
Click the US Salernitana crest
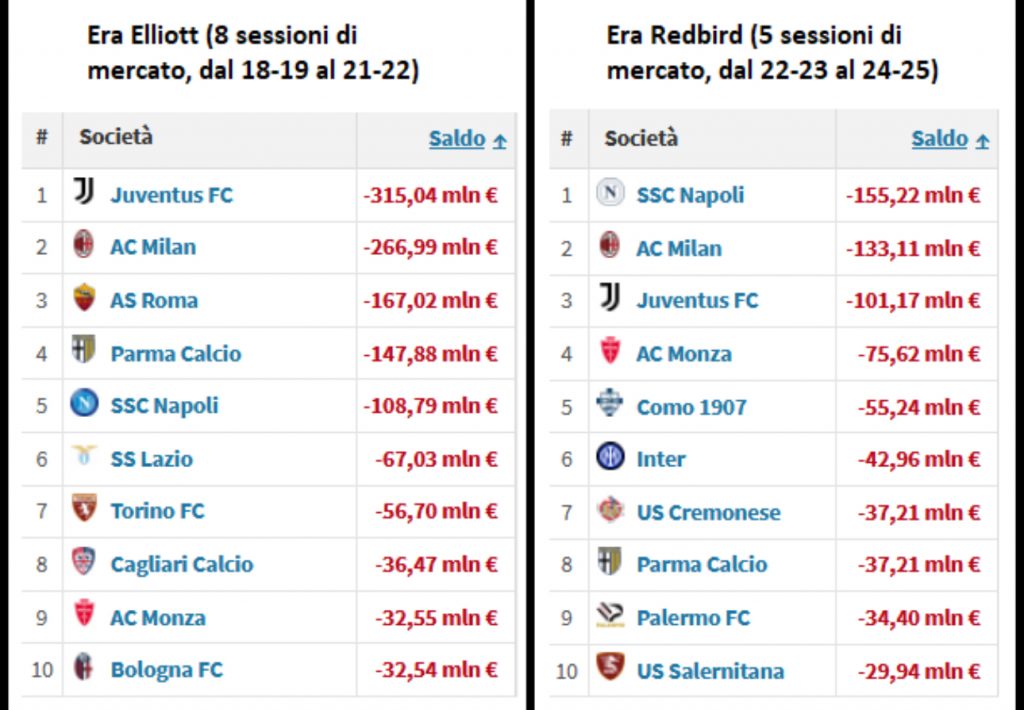pyautogui.click(x=610, y=669)
